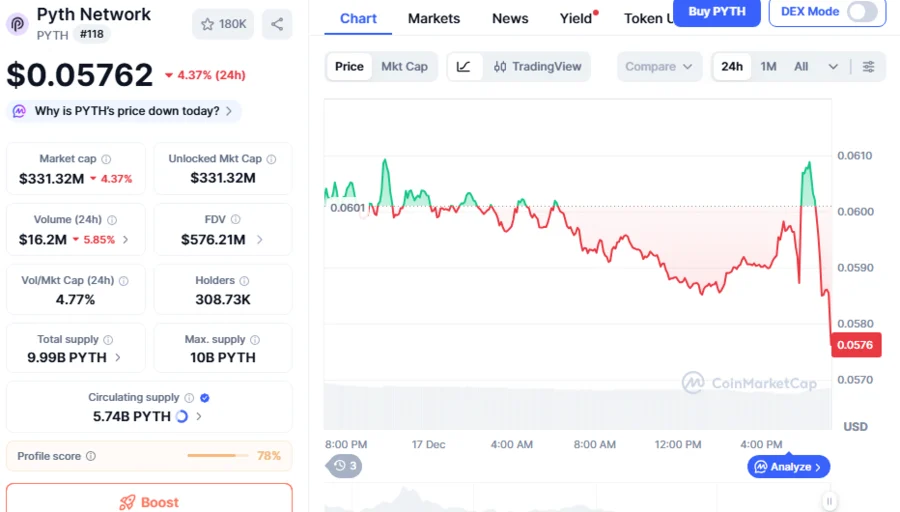Image resolution: width=900 pixels, height=512 pixels.
Task: Switch to the Markets tab
Action: 434,18
